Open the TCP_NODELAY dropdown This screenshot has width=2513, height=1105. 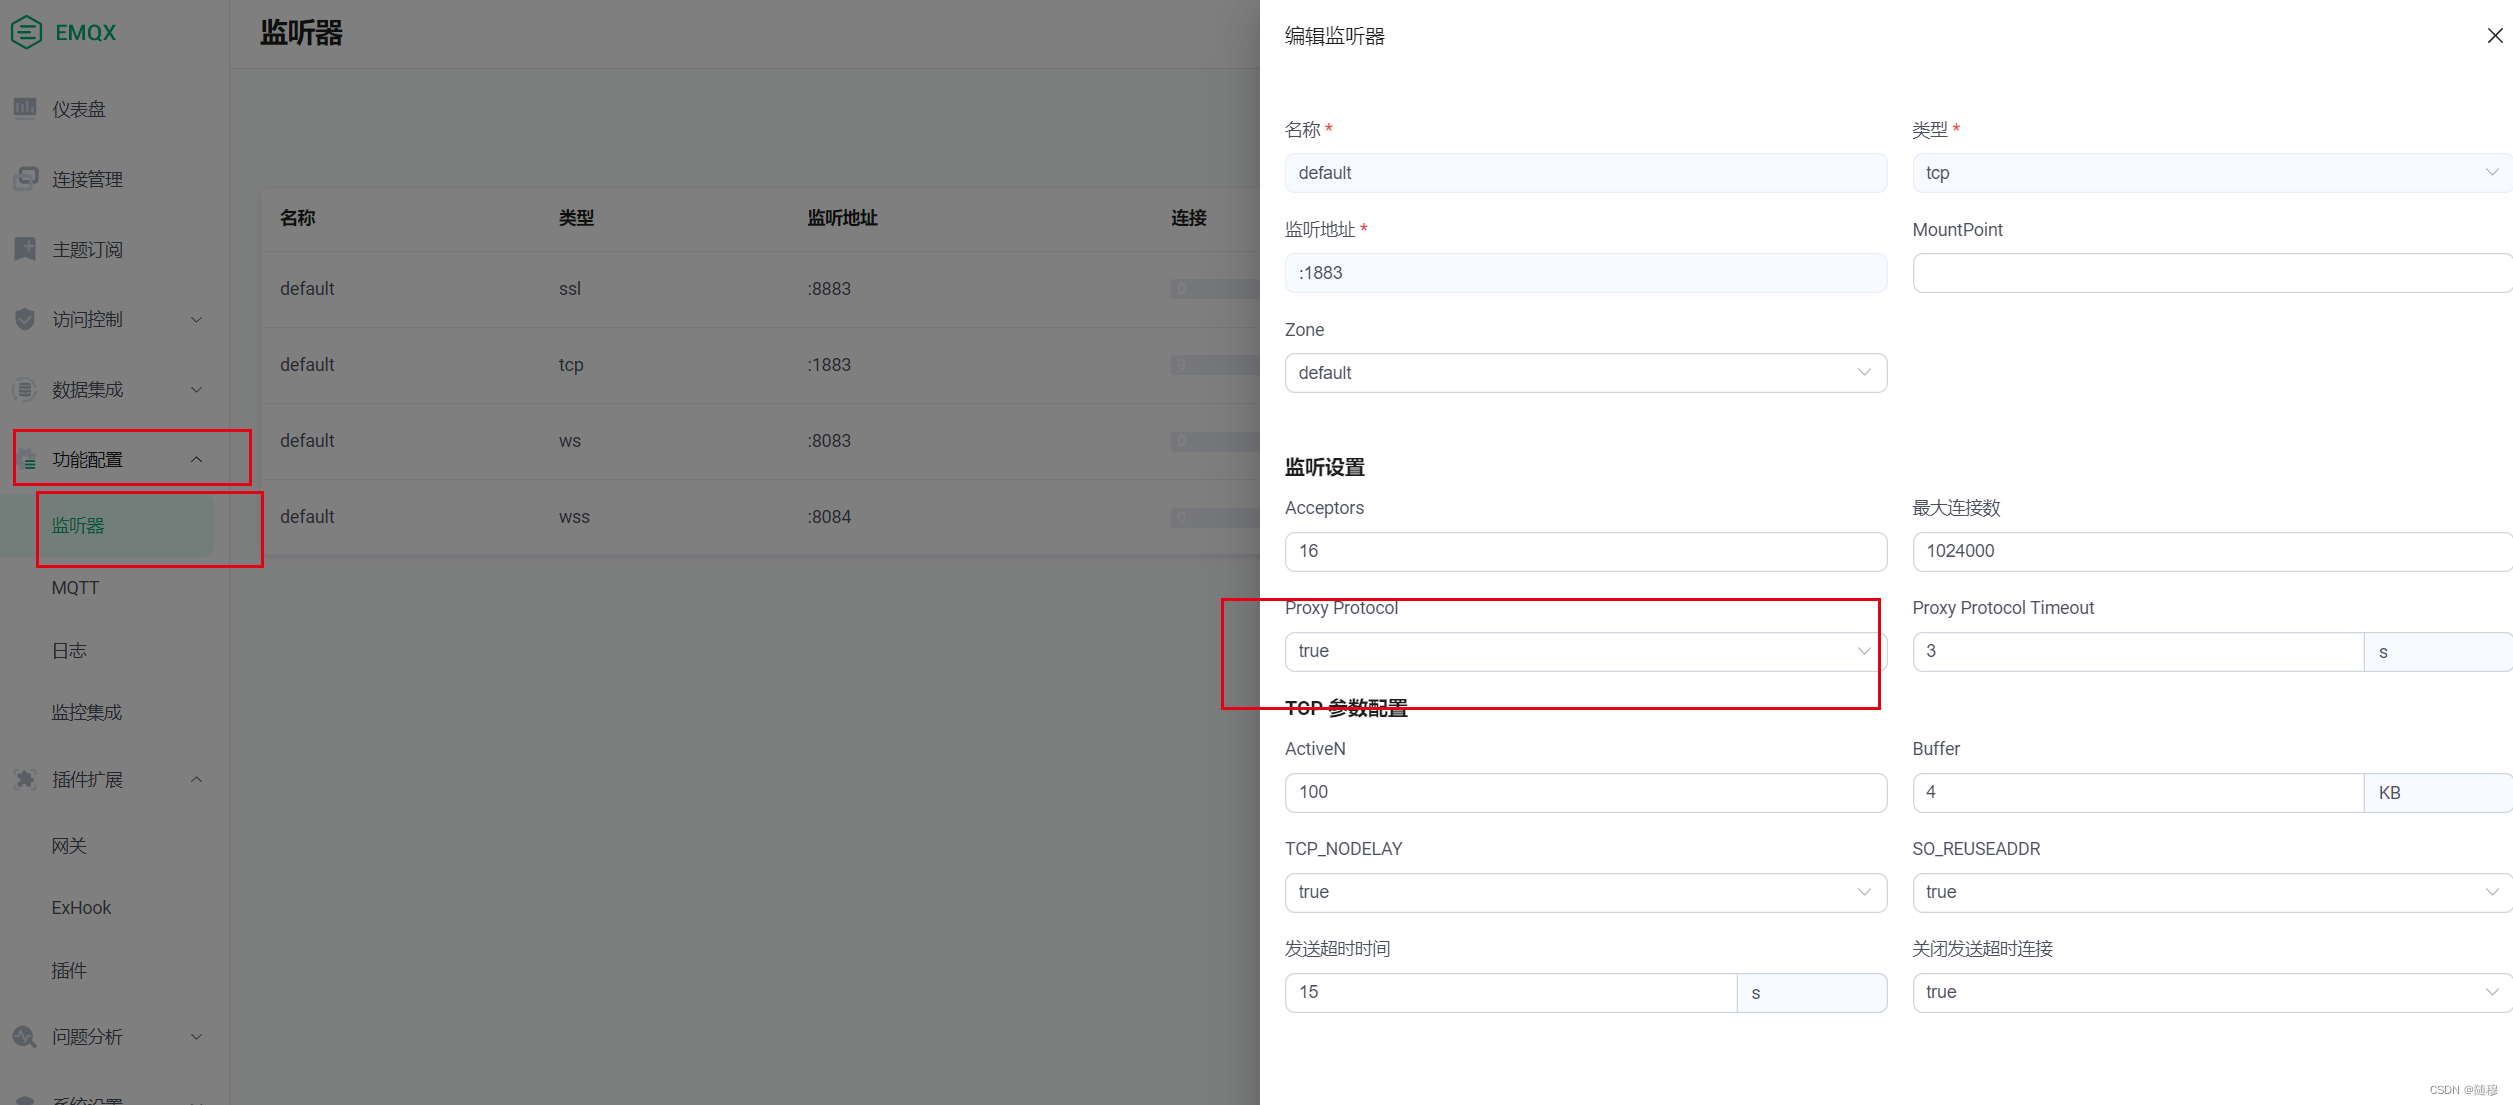(1584, 892)
